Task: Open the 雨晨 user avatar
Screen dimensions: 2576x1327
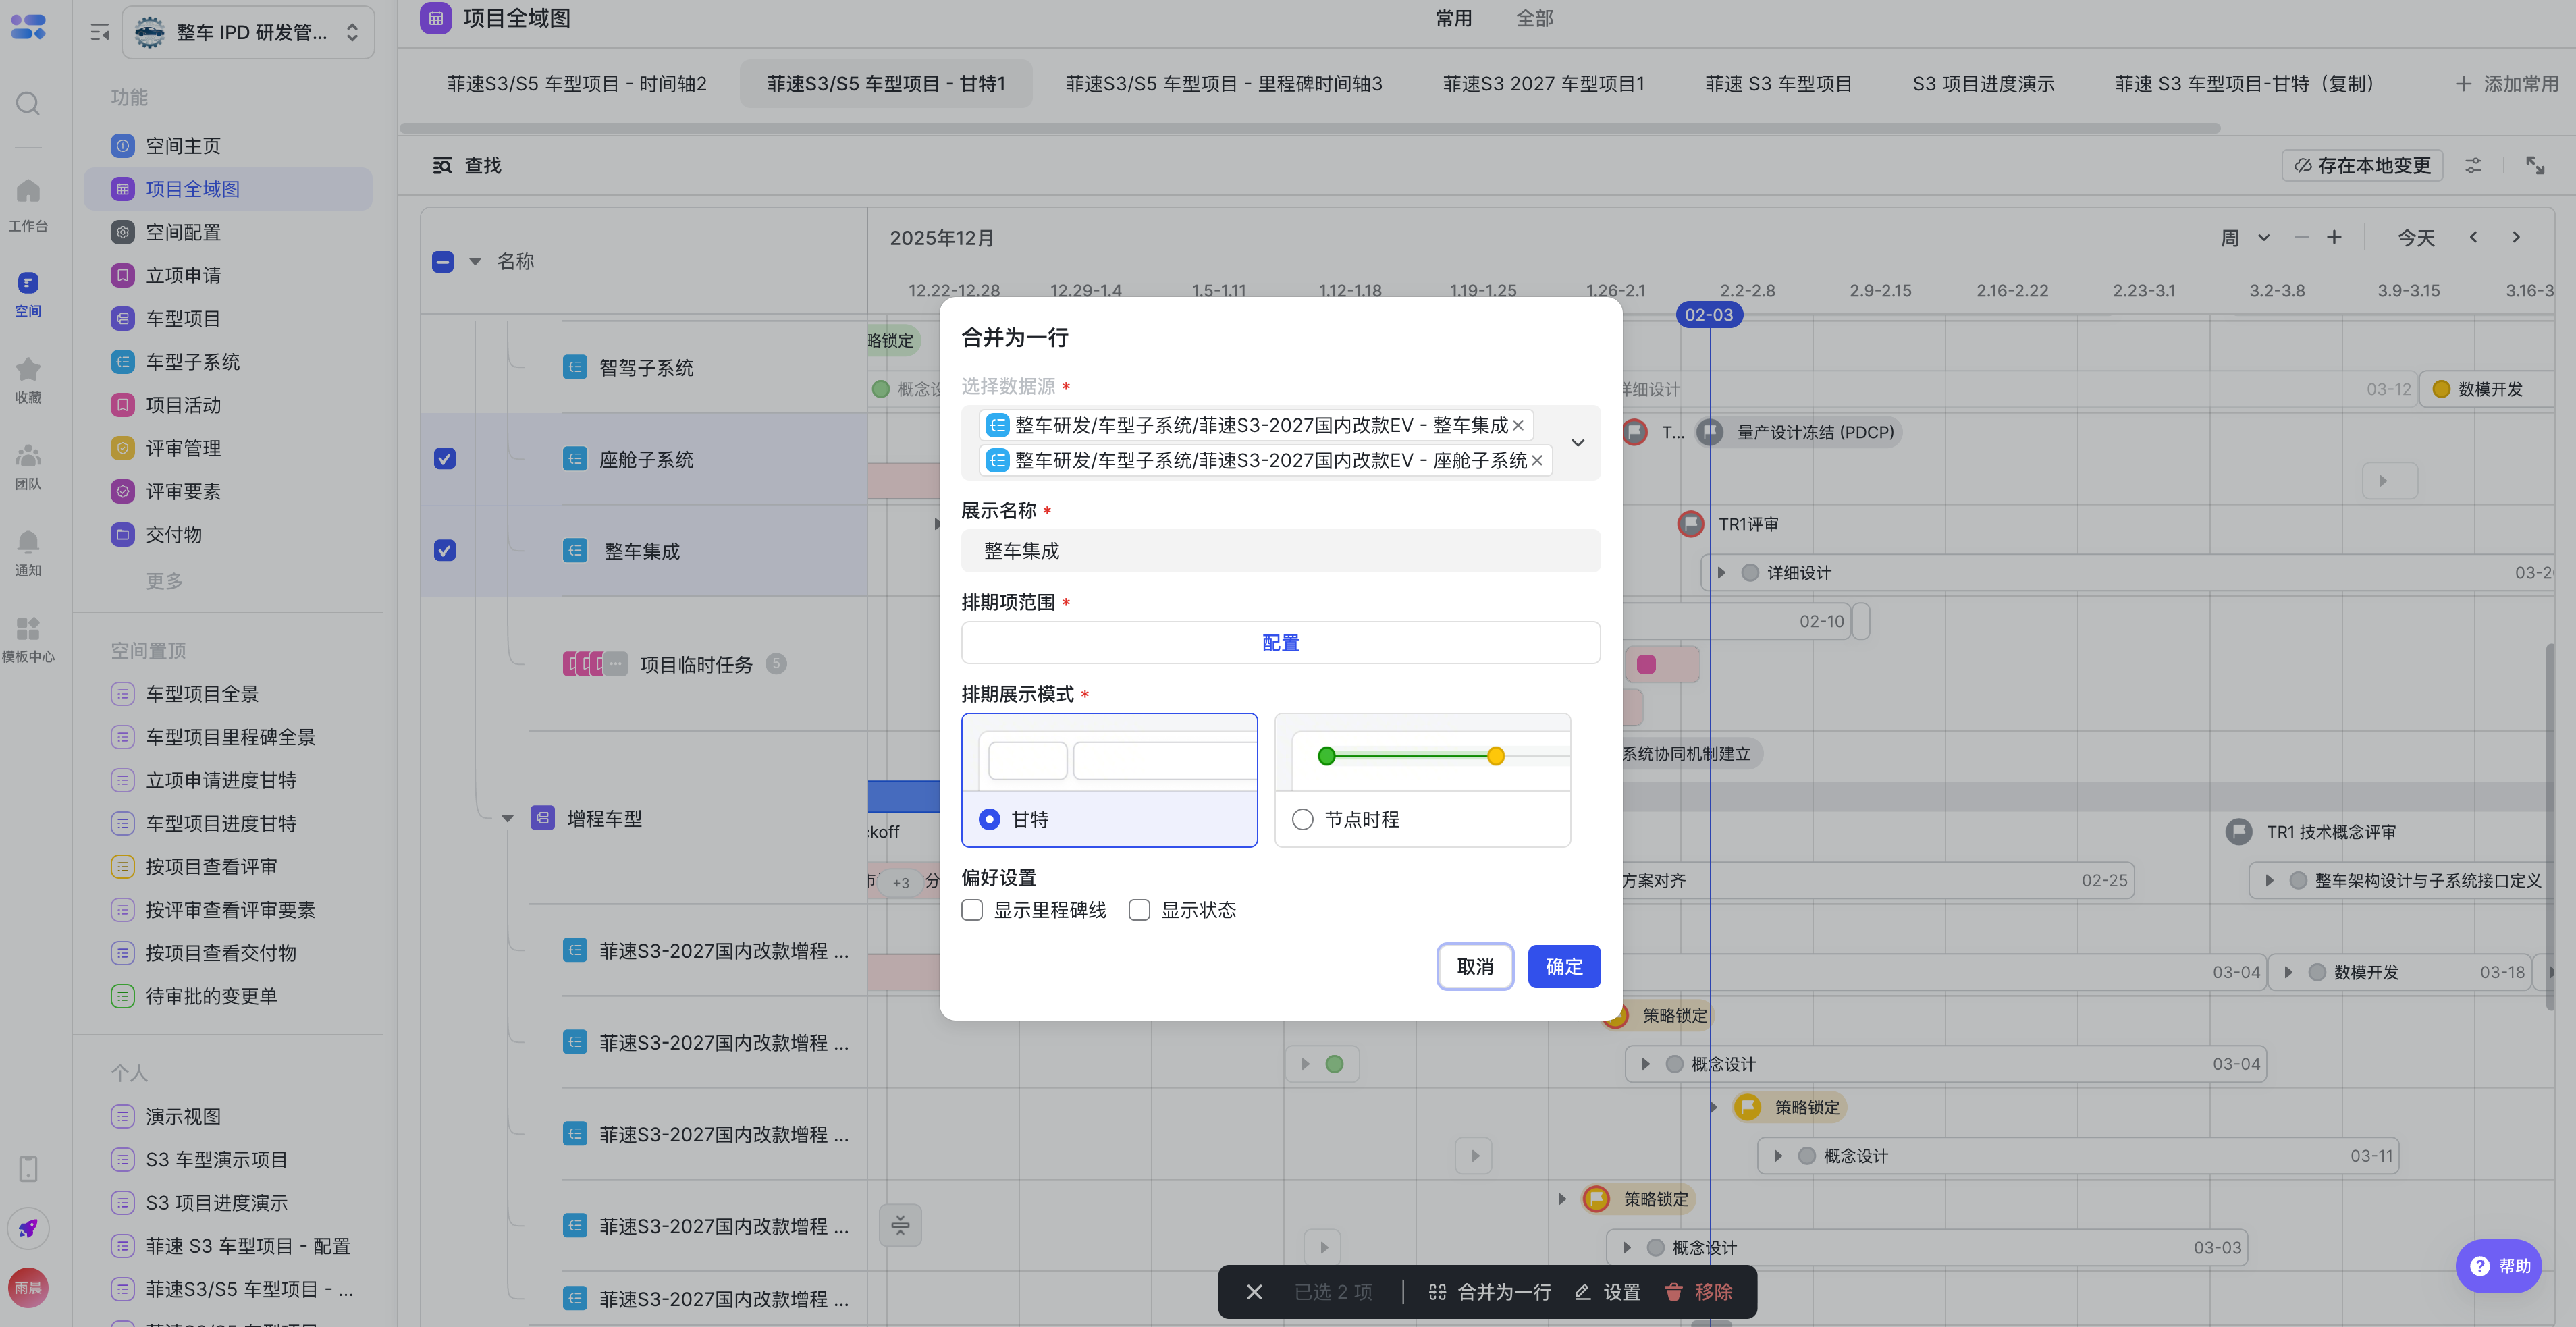Action: 28,1288
